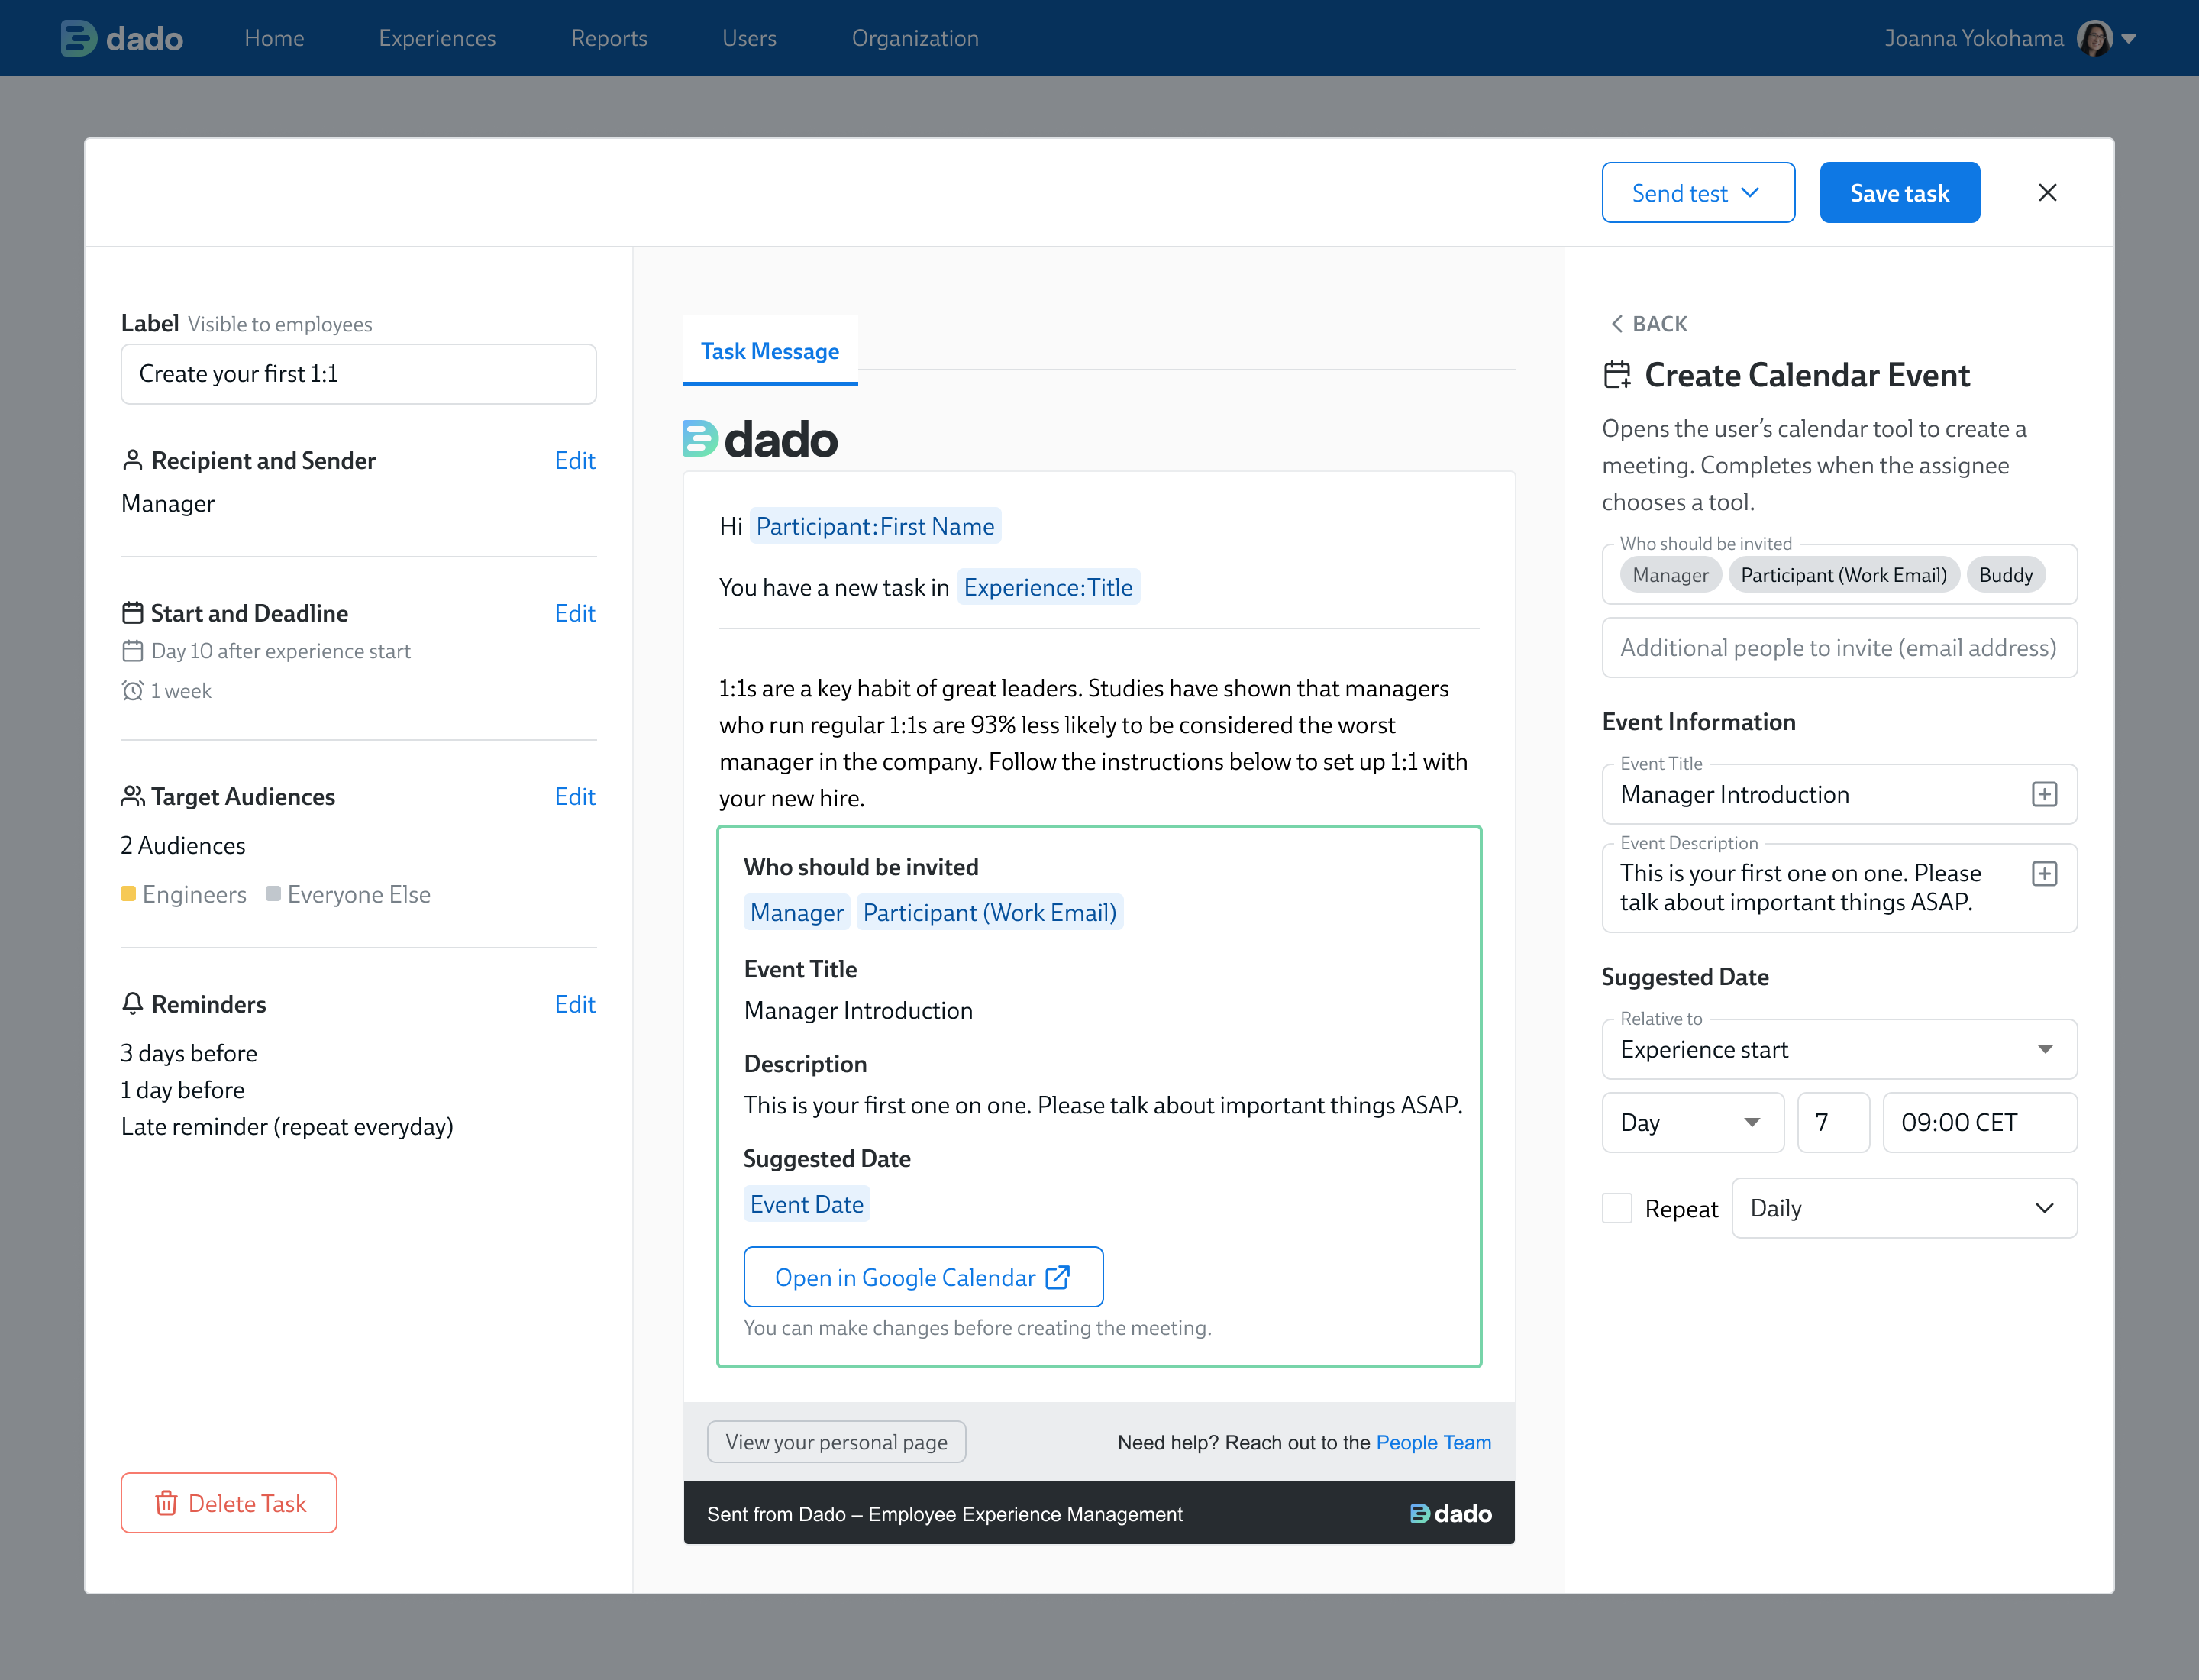
Task: Click the small calendar icon before Day 10
Action: [x=132, y=651]
